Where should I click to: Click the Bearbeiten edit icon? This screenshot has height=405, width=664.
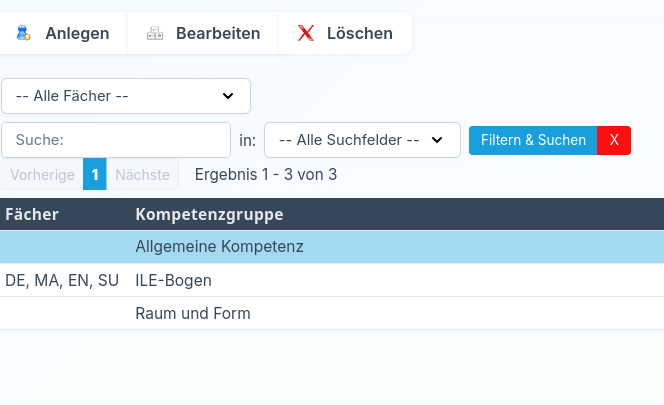[155, 33]
